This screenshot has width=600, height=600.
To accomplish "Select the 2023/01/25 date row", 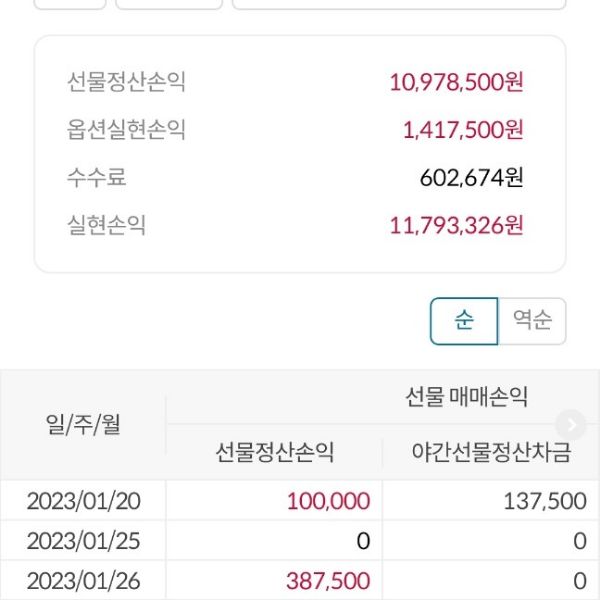I will 83,541.
